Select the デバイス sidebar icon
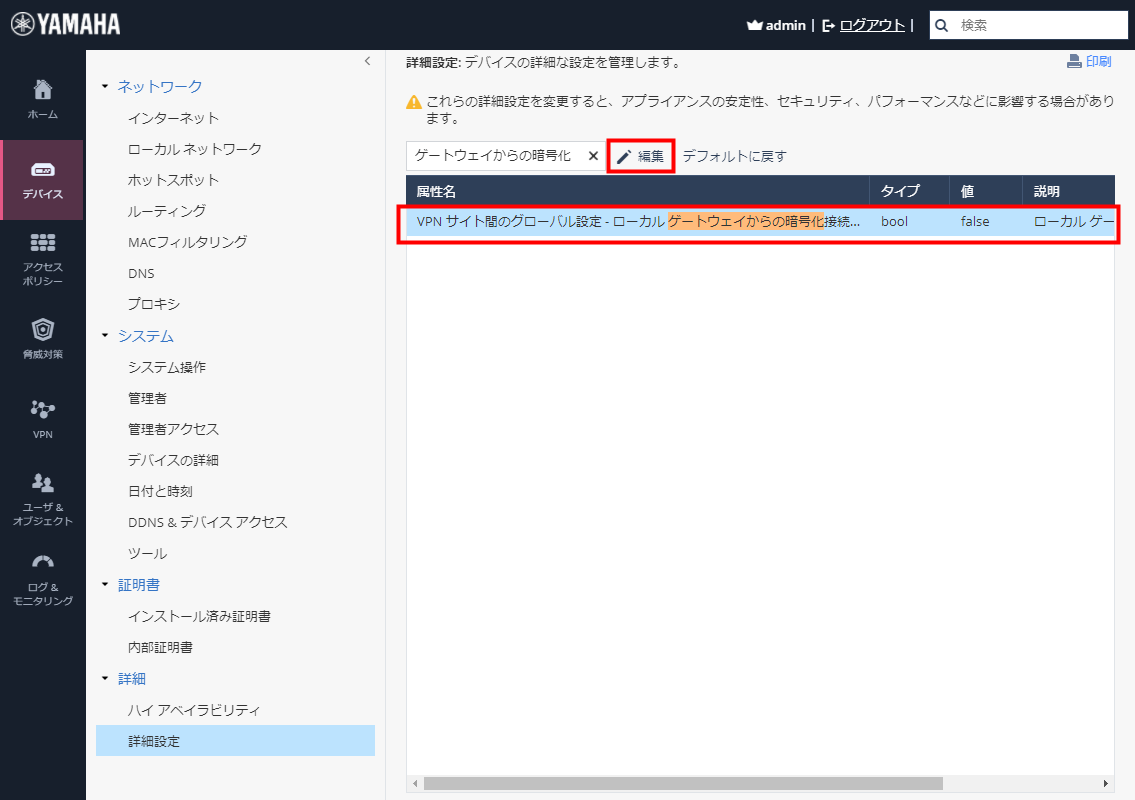The image size is (1135, 800). tap(42, 175)
